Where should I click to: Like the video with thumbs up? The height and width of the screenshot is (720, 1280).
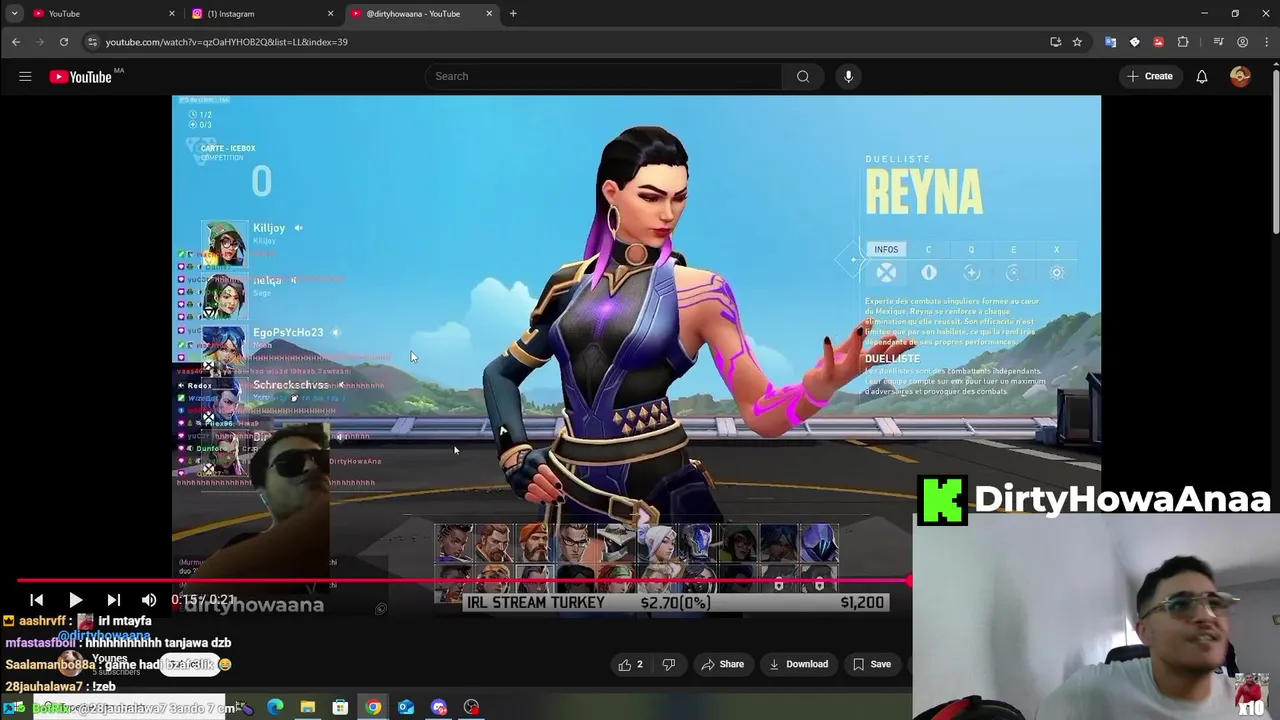coord(630,664)
